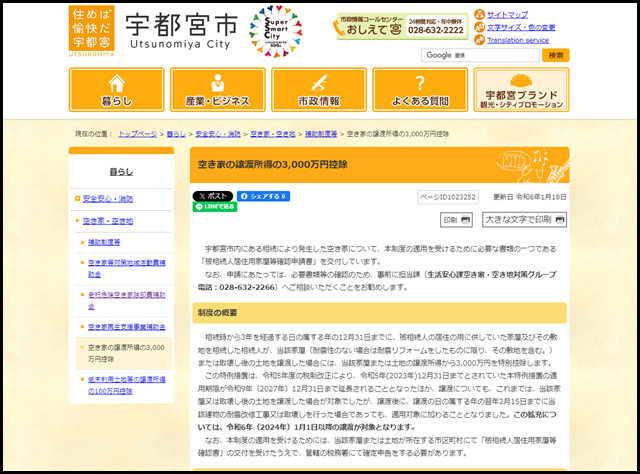This screenshot has width=640, height=474.
Task: Open 低未利用土地等の譲渡所得の100万円控除 sidebar link
Action: (127, 385)
